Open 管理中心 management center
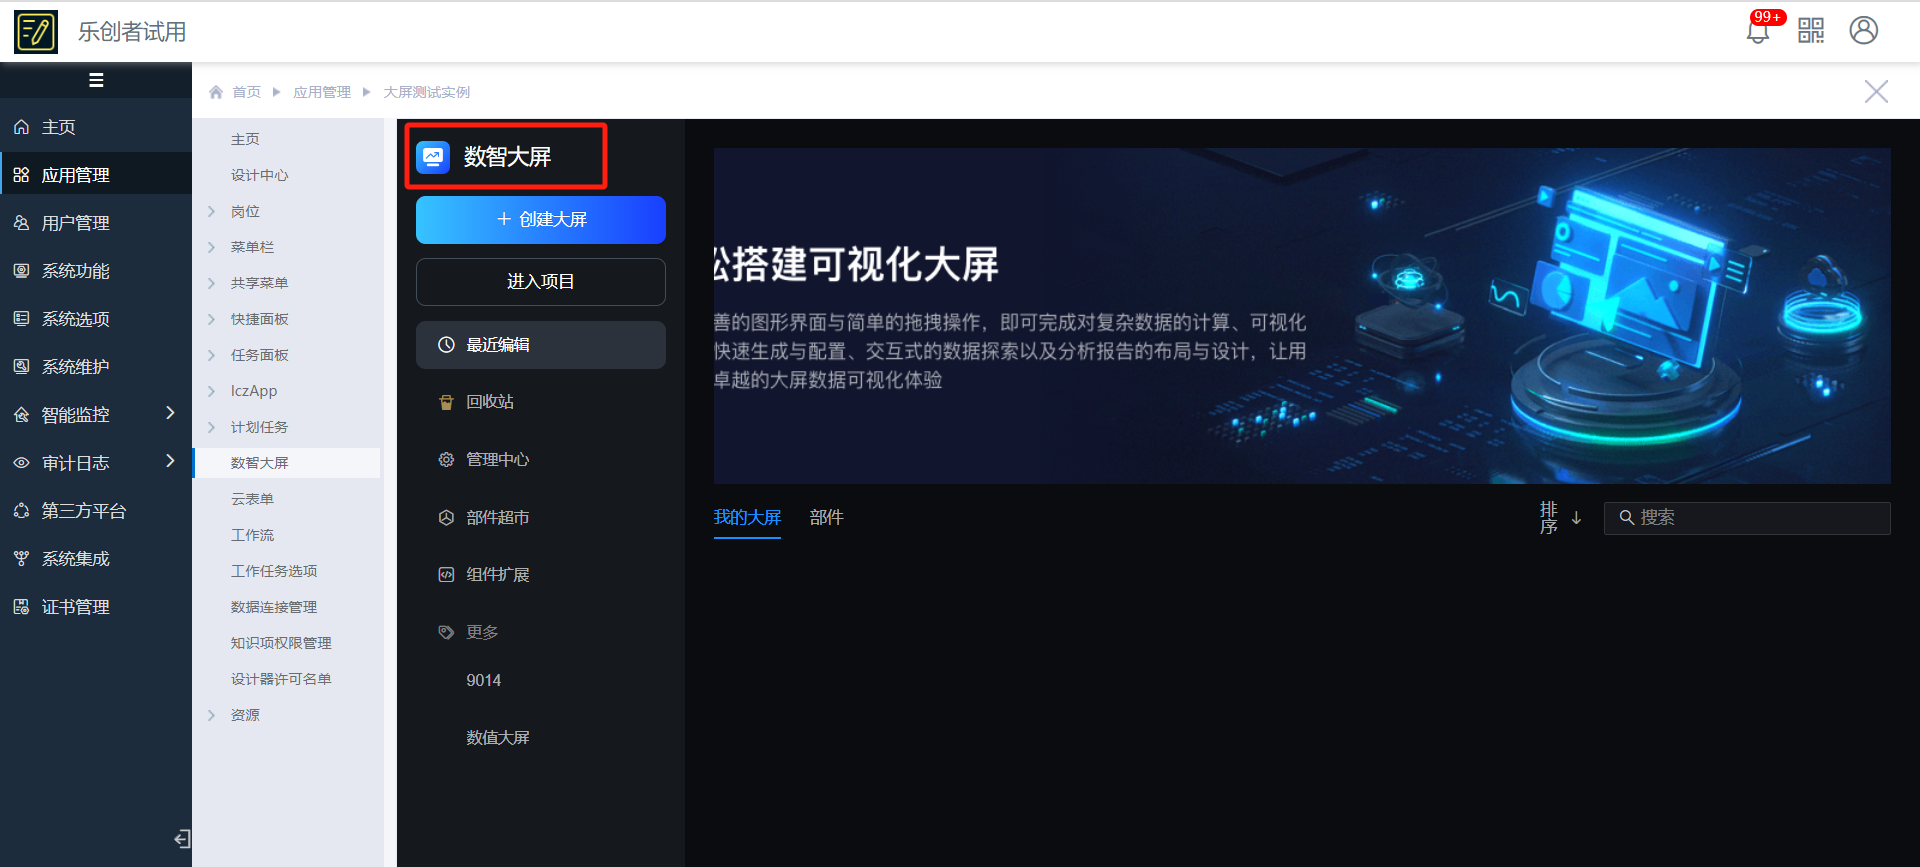The width and height of the screenshot is (1920, 867). [x=497, y=460]
